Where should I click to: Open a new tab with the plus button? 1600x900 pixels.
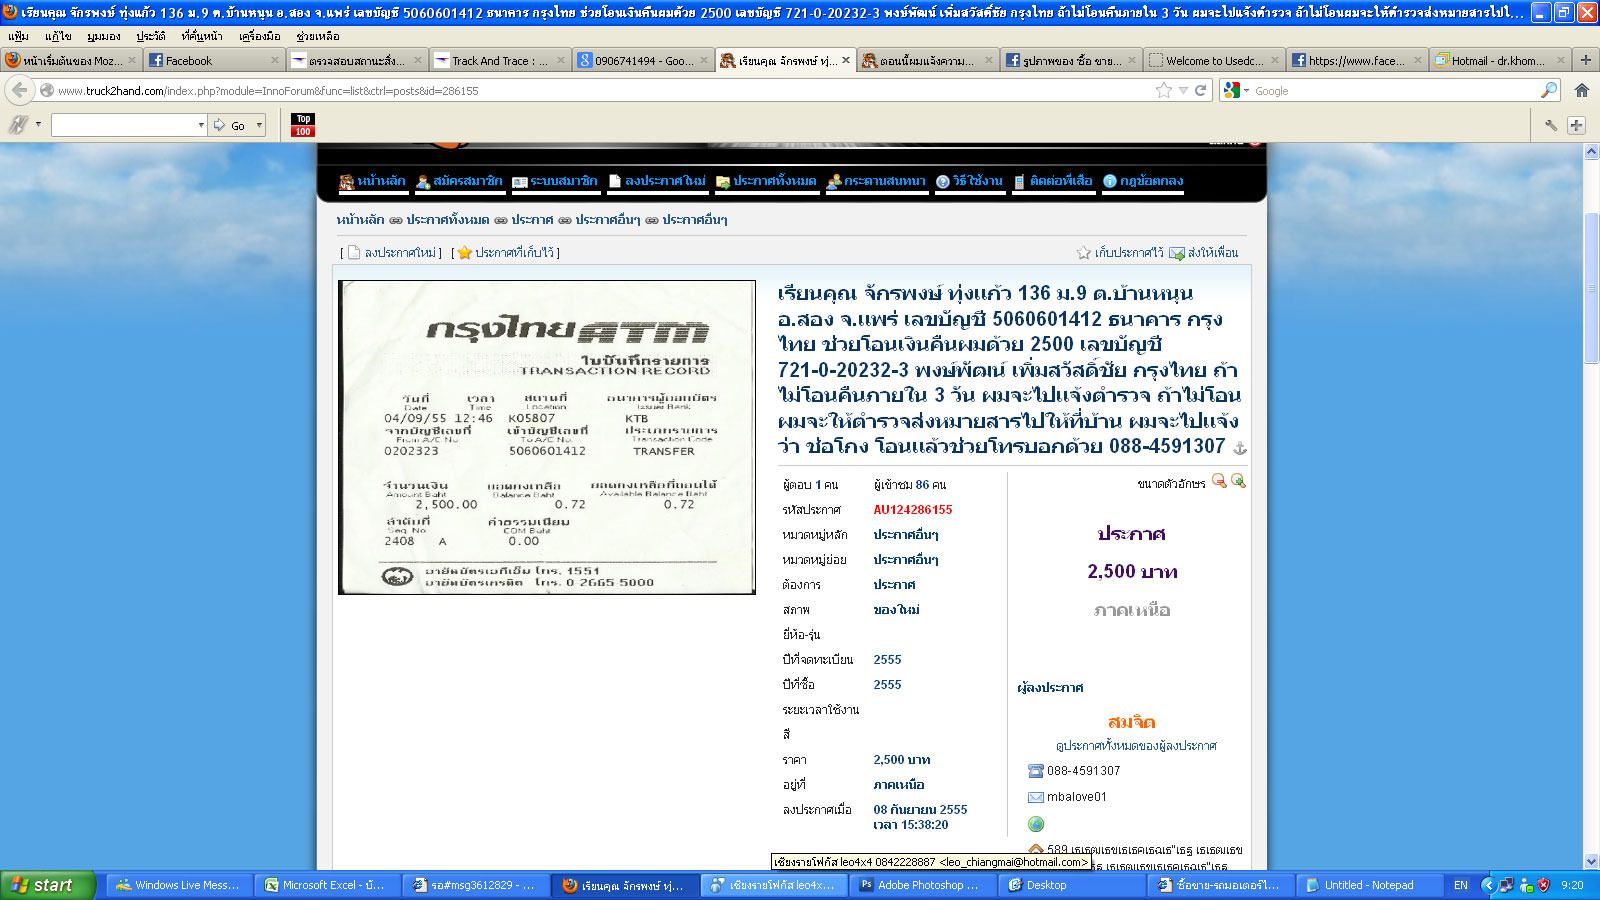tap(1585, 60)
